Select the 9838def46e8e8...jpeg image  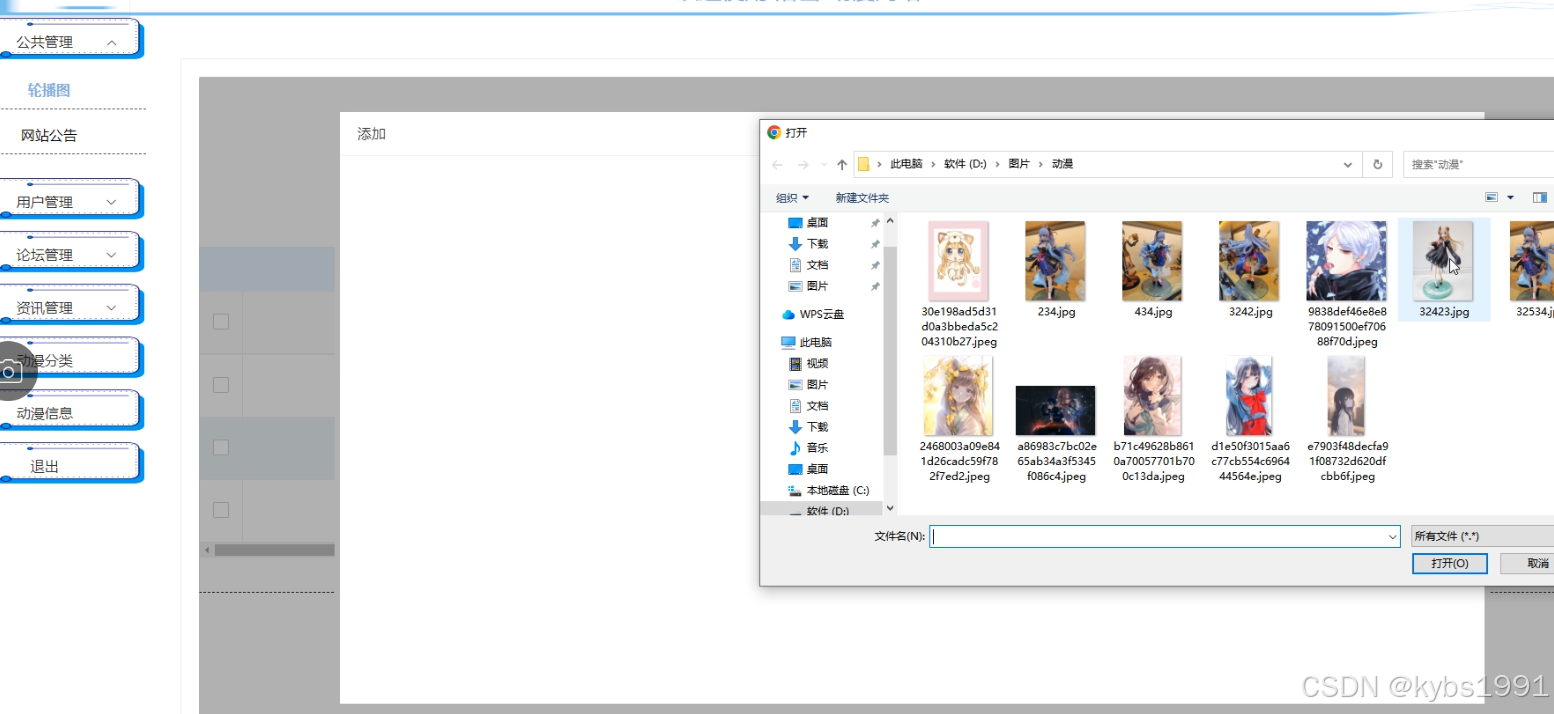1346,261
